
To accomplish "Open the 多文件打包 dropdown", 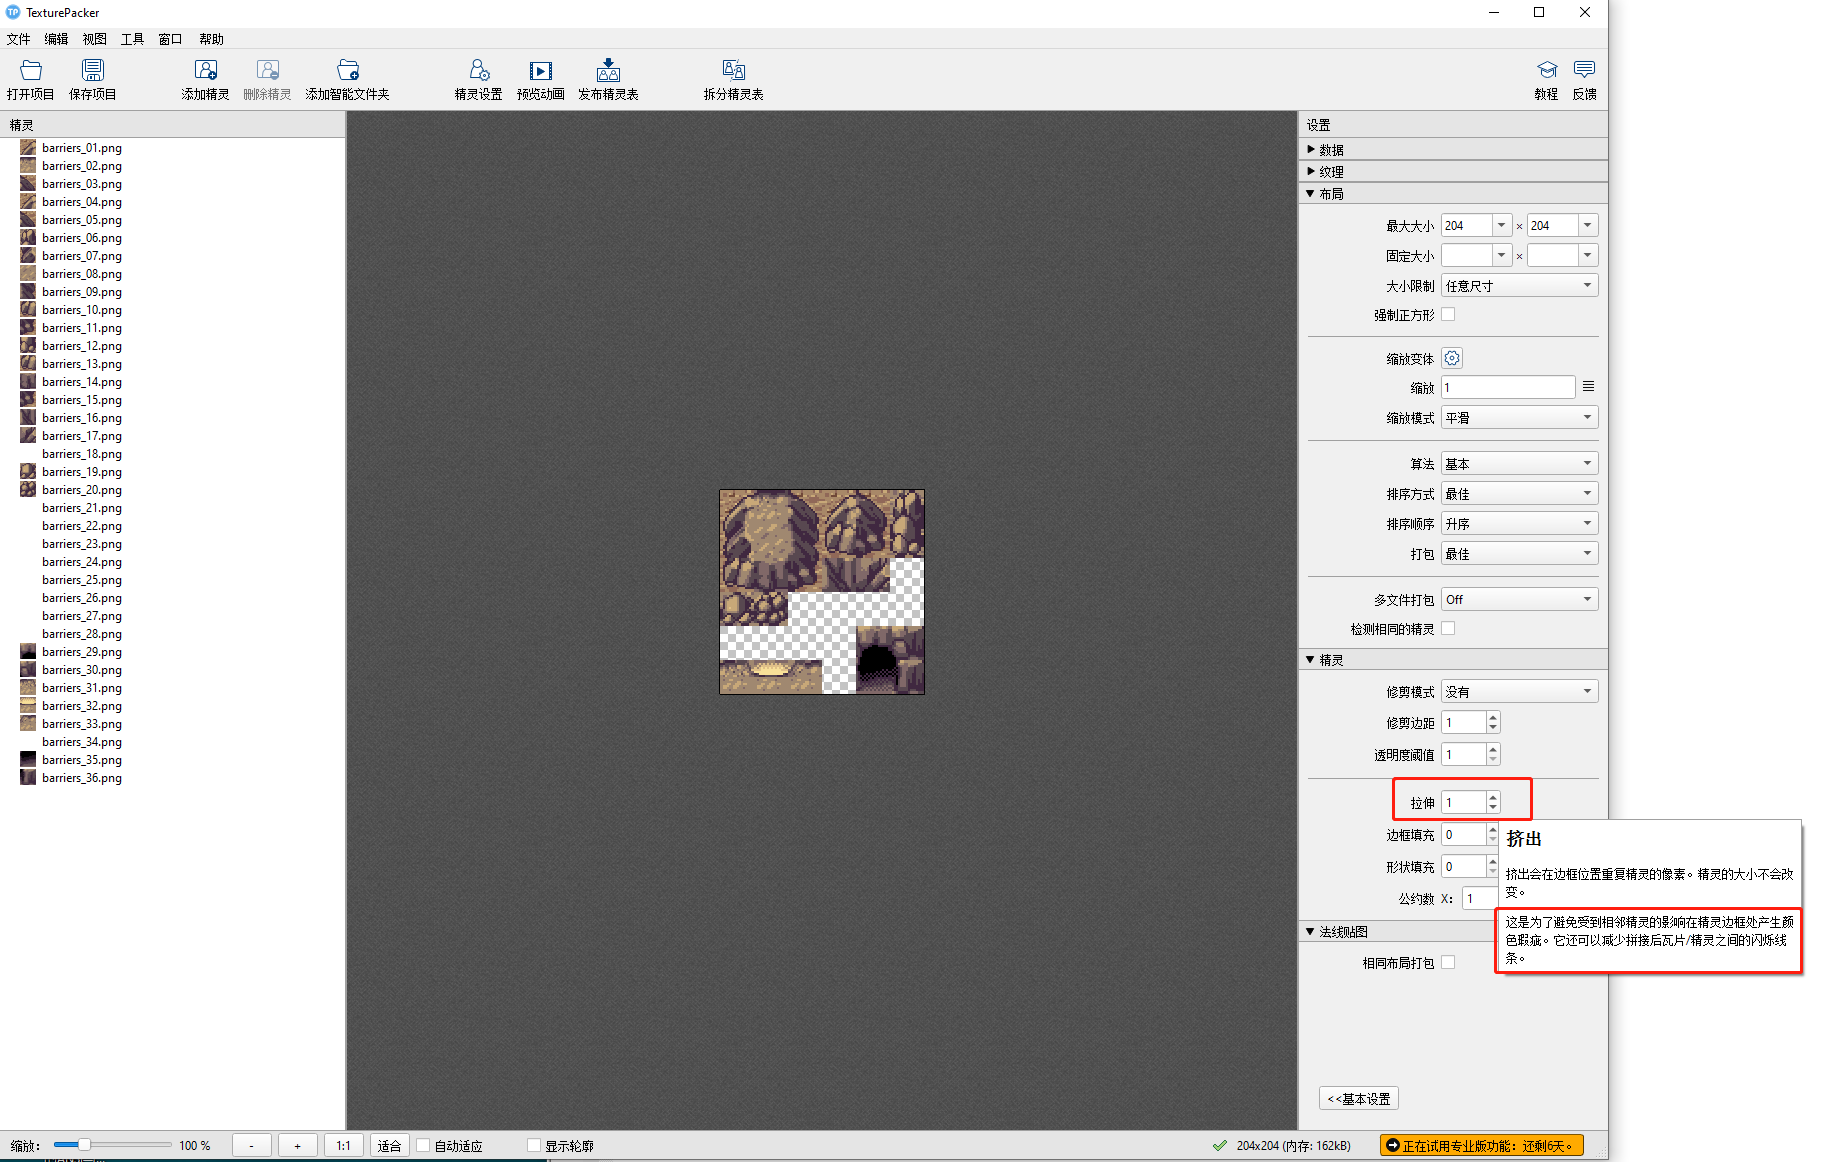I will pos(1519,599).
